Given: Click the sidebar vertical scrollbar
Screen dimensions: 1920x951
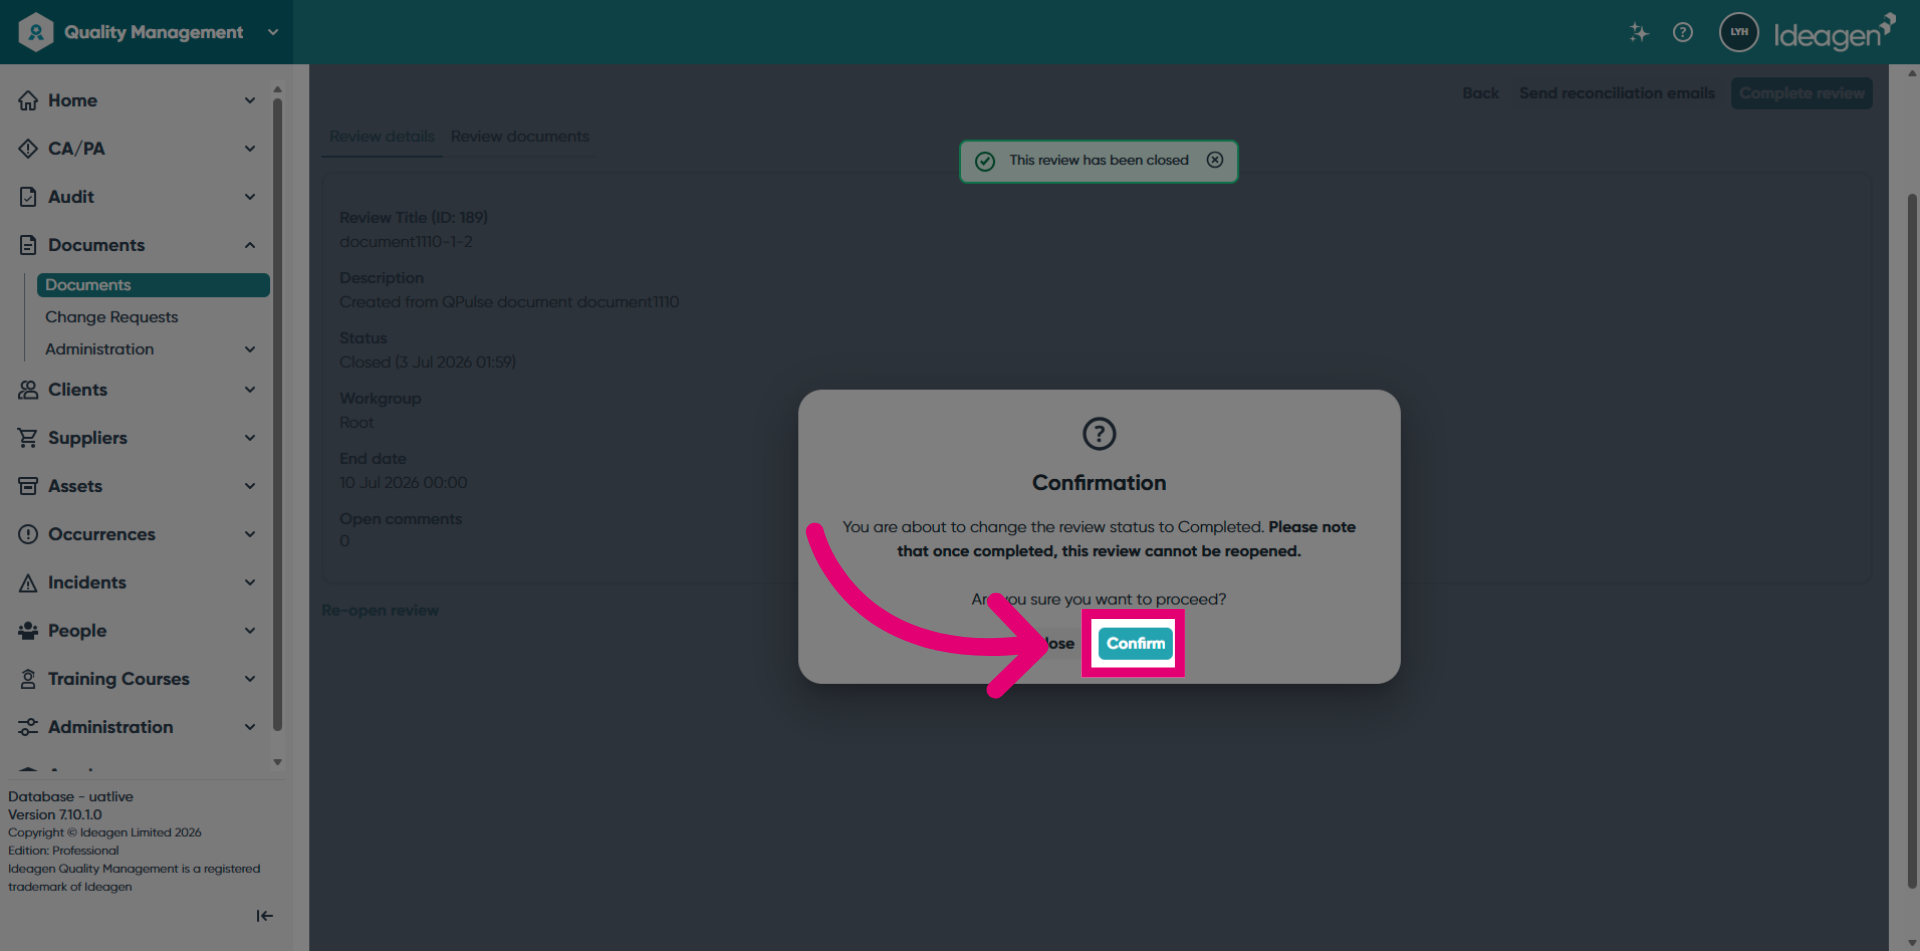Looking at the screenshot, I should [x=277, y=415].
